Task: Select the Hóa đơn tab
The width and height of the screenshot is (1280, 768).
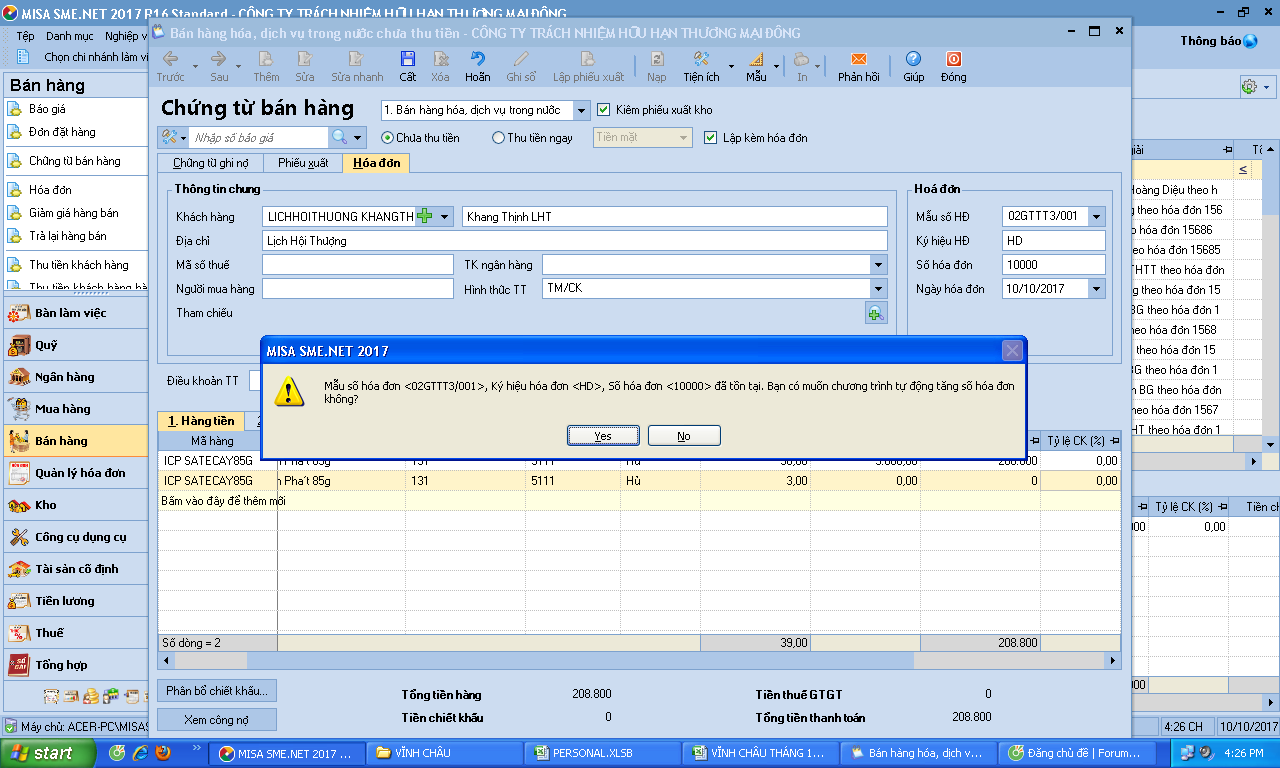Action: [376, 163]
